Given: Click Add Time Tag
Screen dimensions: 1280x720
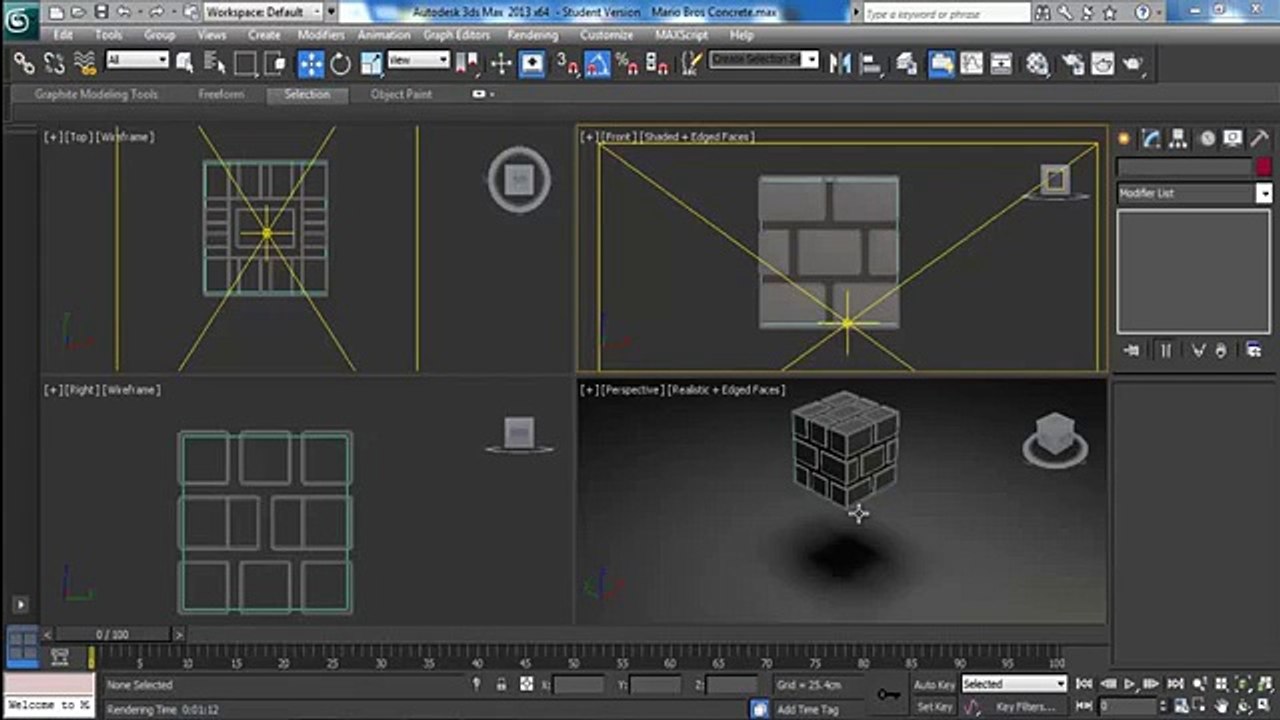Looking at the screenshot, I should [808, 709].
